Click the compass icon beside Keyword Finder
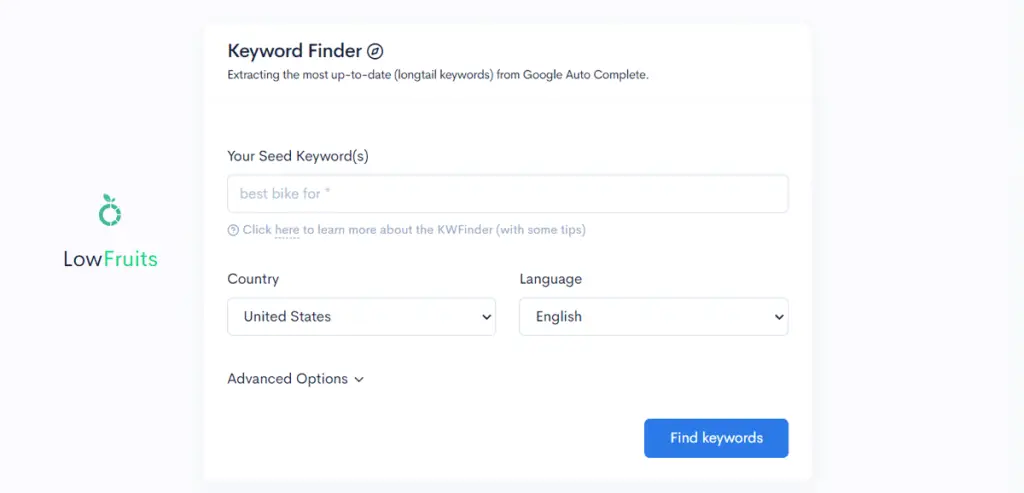Image resolution: width=1024 pixels, height=493 pixels. (x=375, y=51)
